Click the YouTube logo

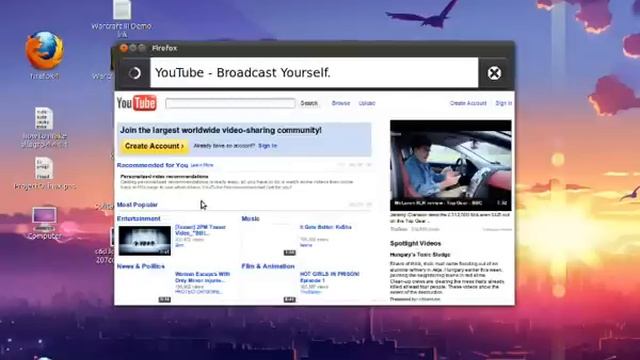pos(136,103)
